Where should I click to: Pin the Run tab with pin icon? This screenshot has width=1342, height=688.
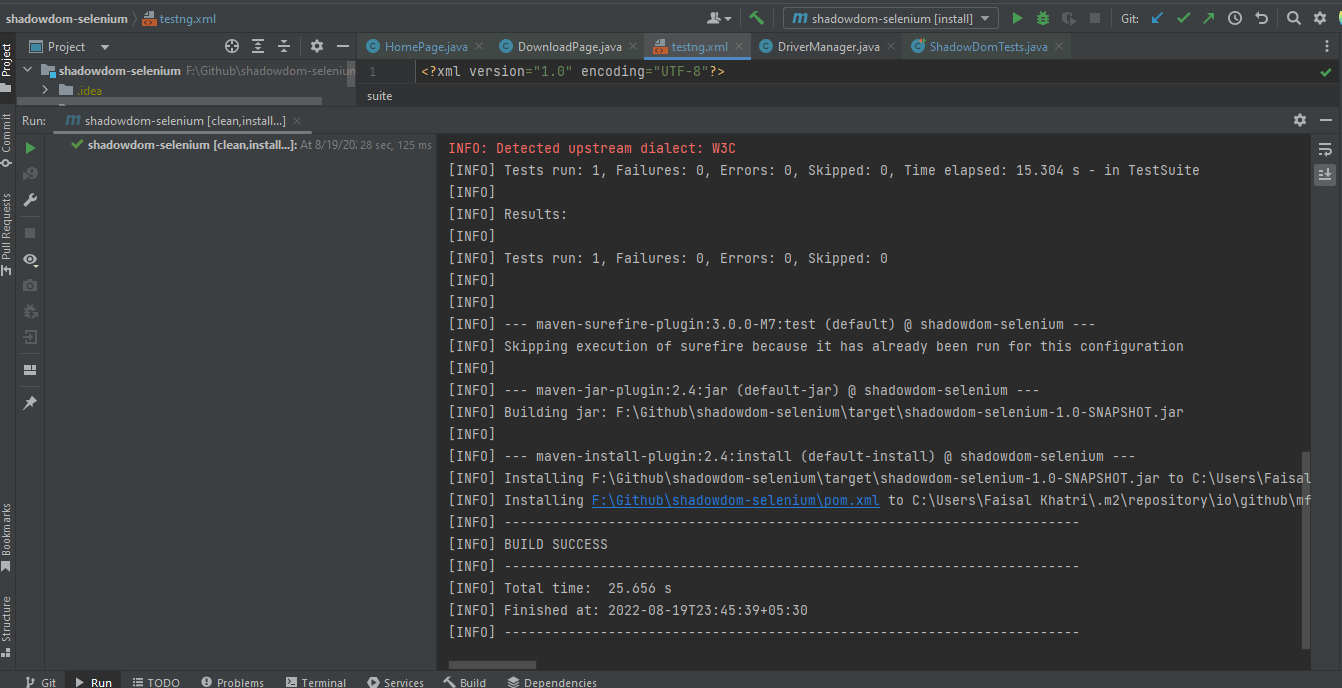(30, 402)
